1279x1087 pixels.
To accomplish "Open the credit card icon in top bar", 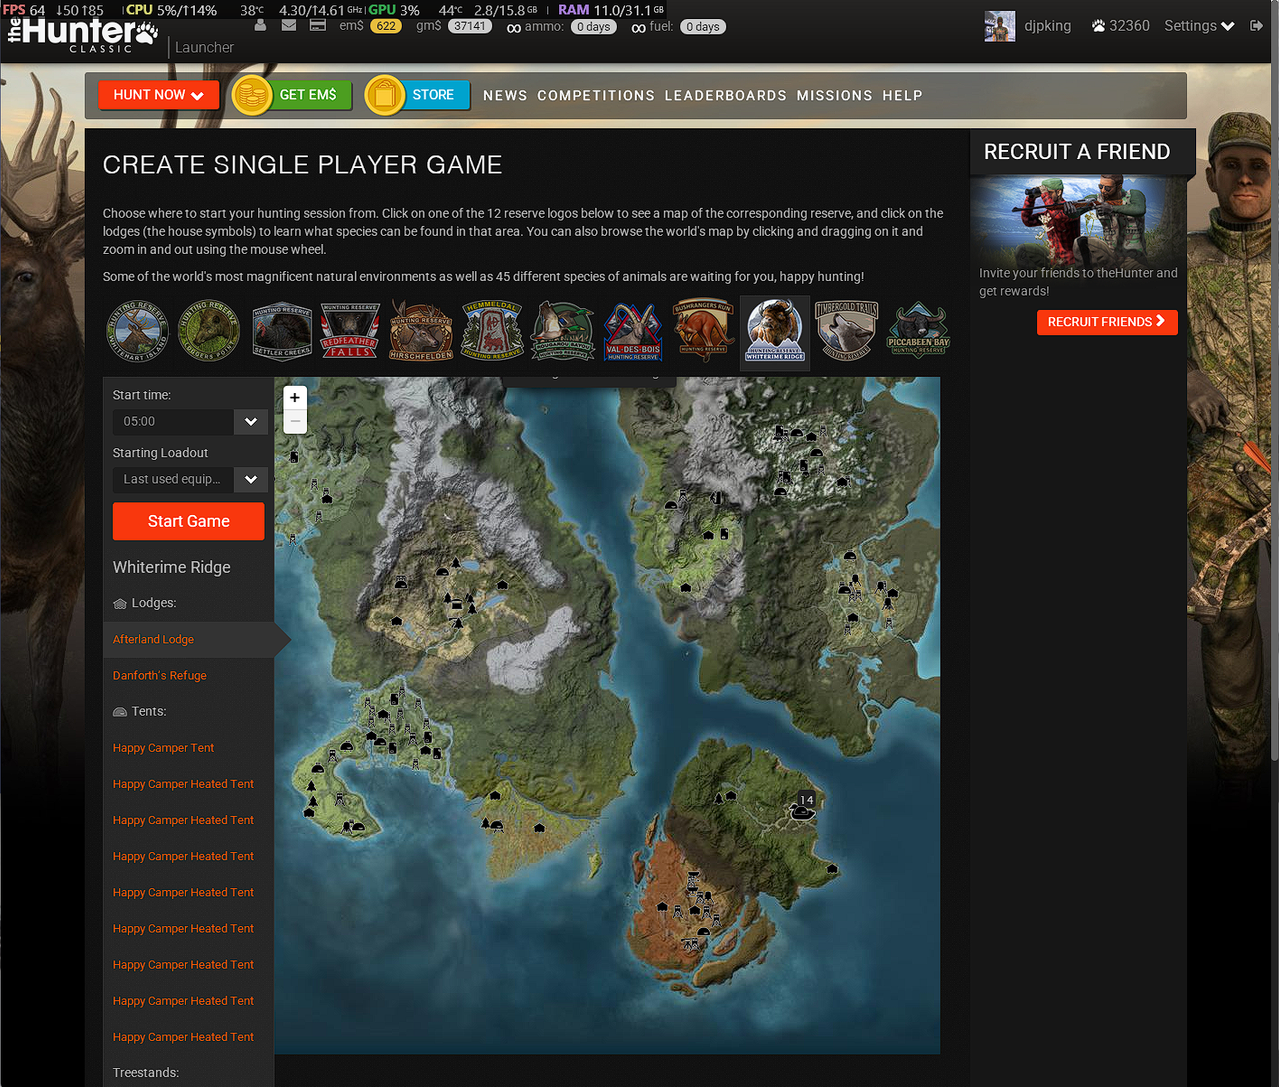I will [x=318, y=25].
